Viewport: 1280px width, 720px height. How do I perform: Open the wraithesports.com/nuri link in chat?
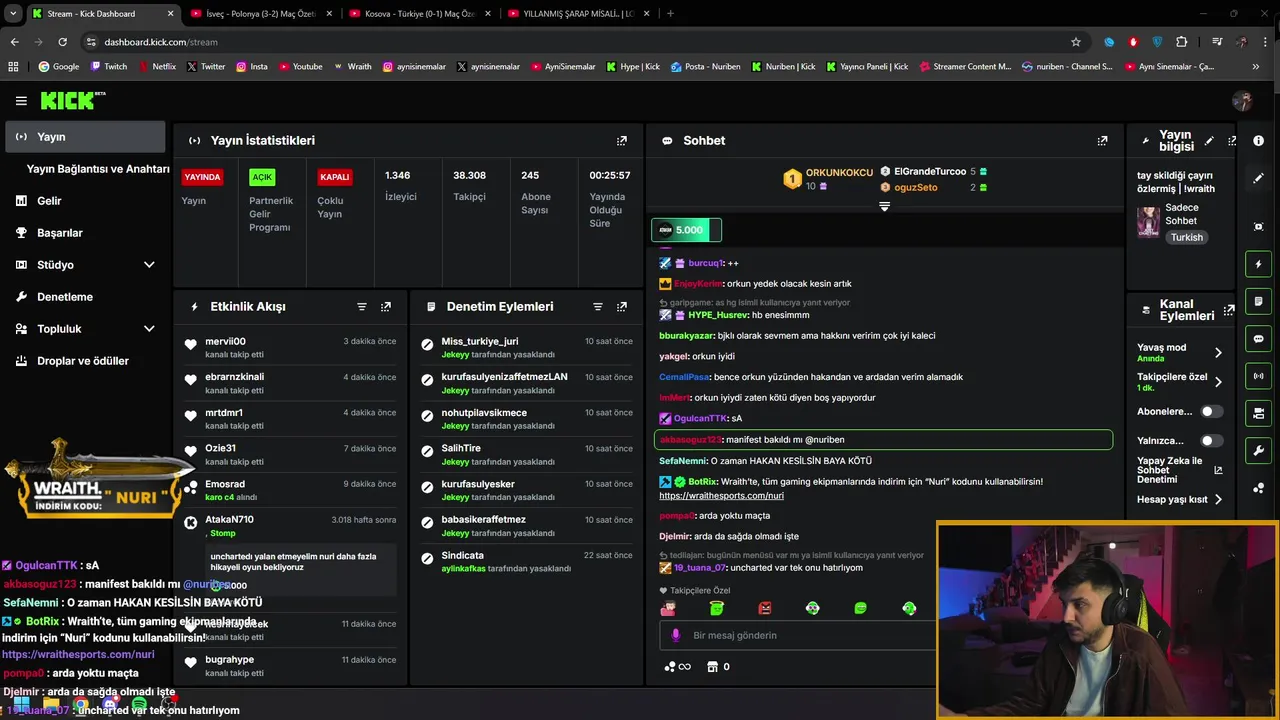click(x=721, y=496)
